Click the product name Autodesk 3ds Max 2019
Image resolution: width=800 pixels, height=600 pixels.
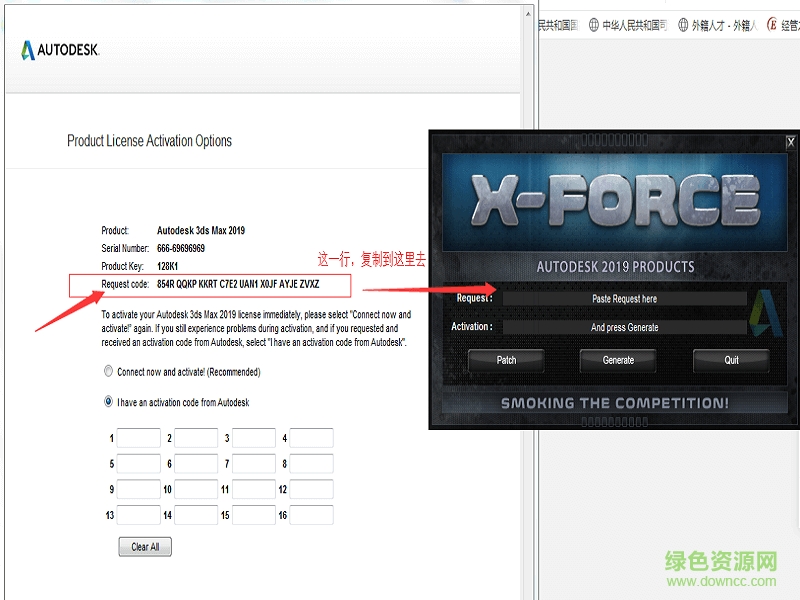coord(201,231)
